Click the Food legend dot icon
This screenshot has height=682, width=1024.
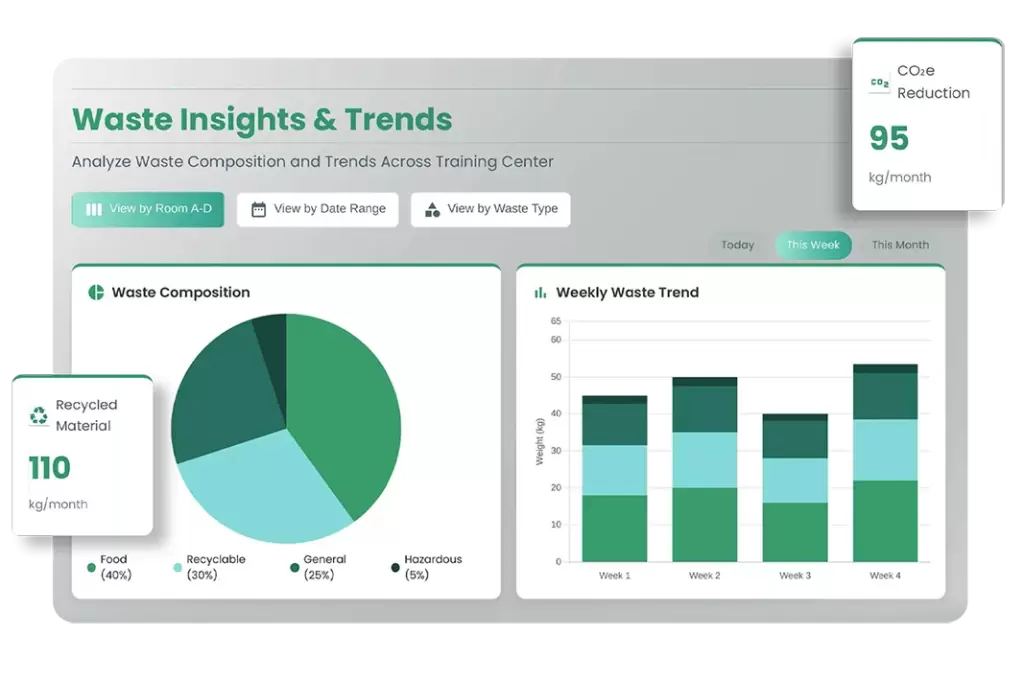coord(92,568)
